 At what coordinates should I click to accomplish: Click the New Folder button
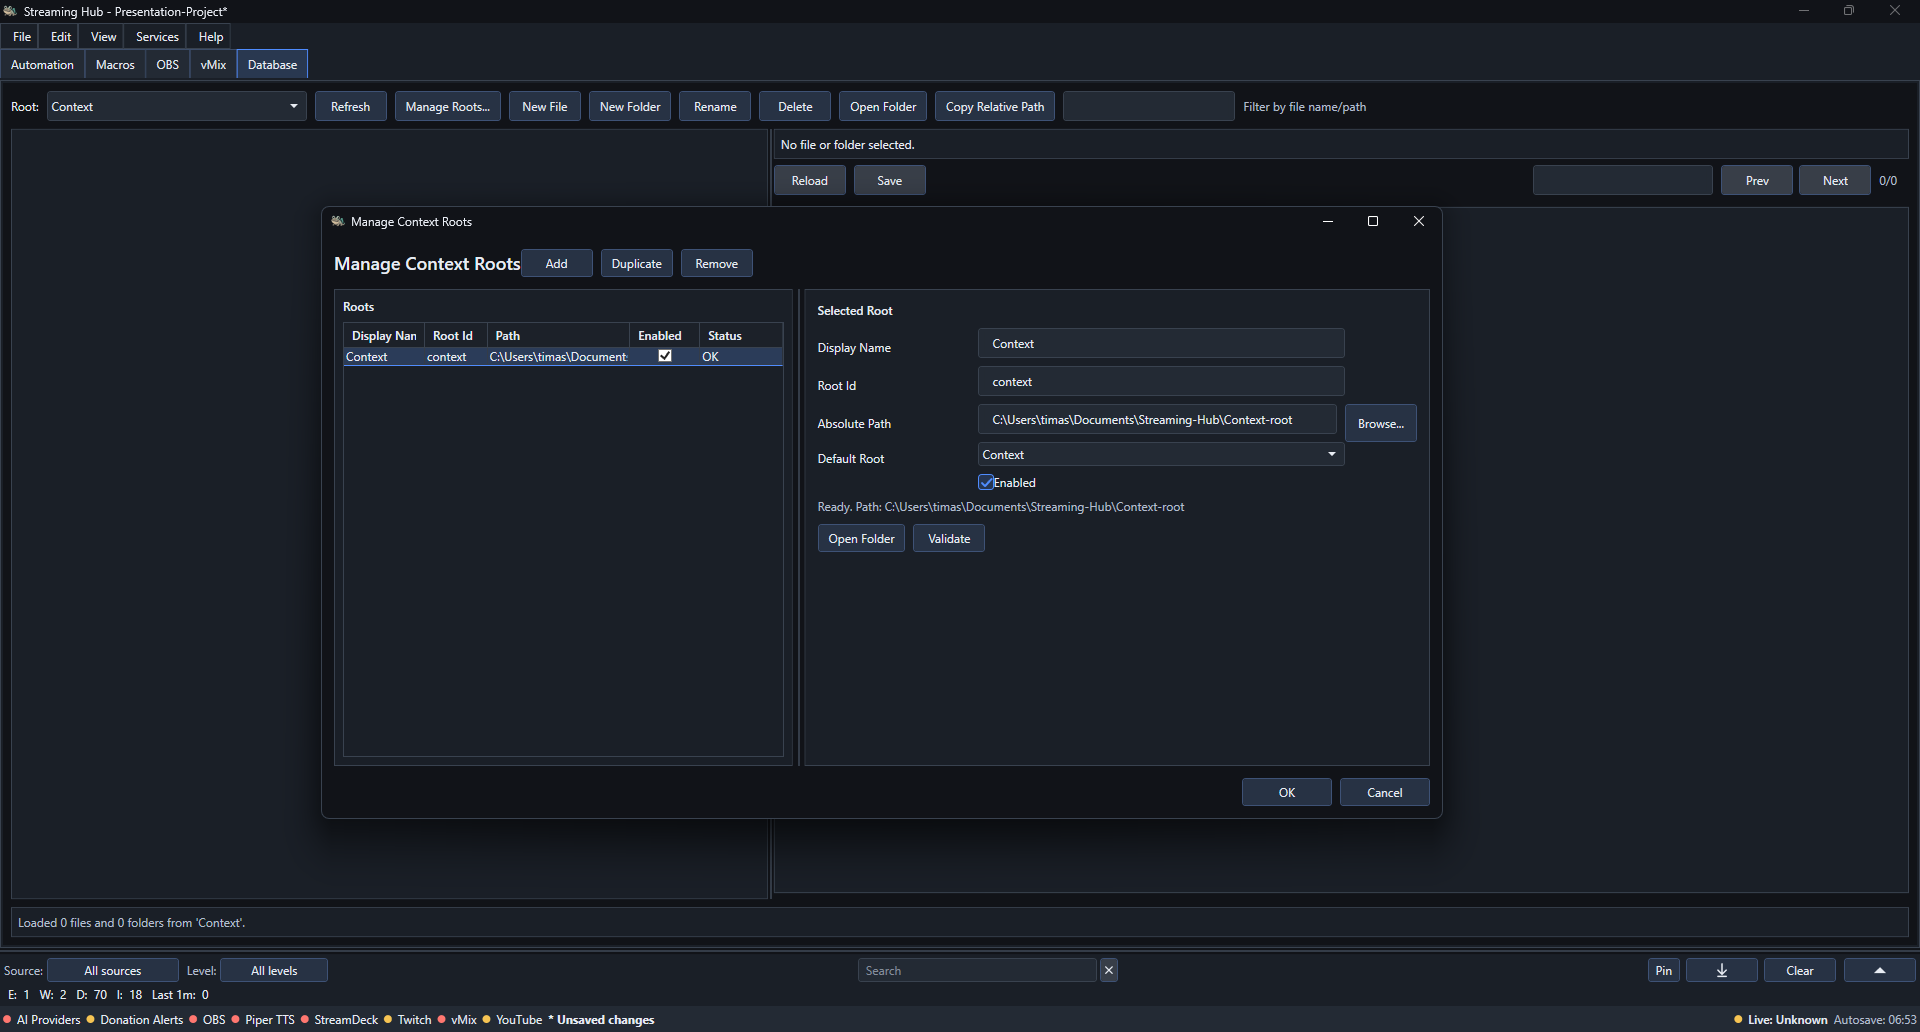pyautogui.click(x=630, y=106)
